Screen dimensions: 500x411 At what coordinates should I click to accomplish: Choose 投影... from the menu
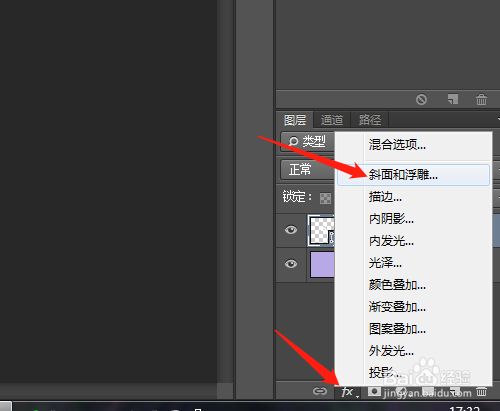point(413,372)
